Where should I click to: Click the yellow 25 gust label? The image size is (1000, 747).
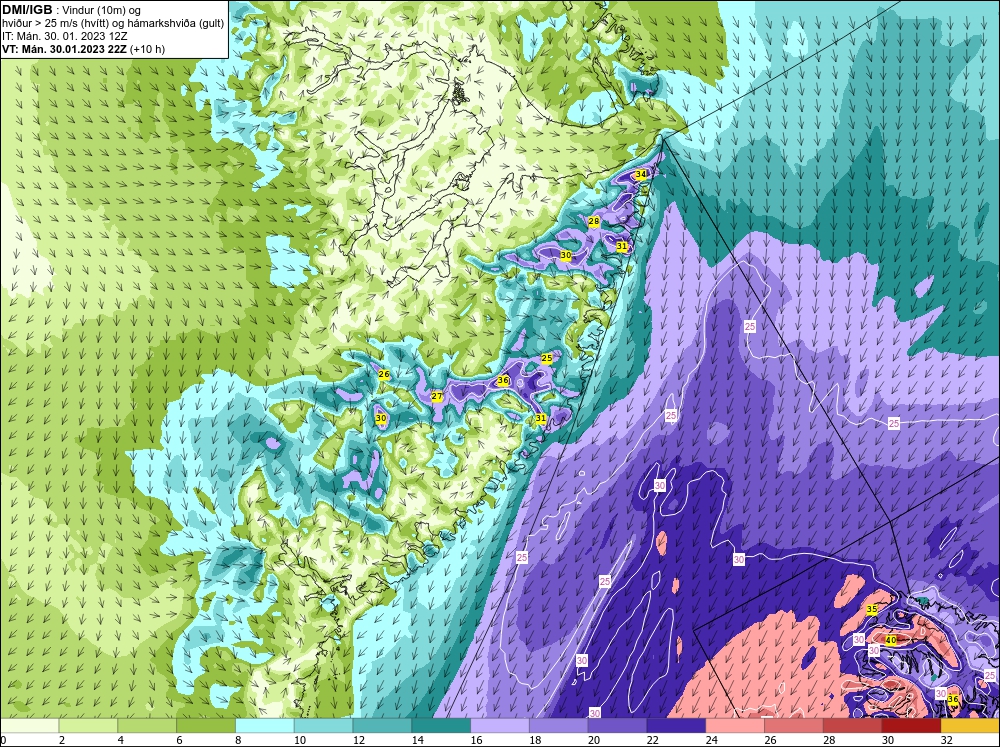547,358
